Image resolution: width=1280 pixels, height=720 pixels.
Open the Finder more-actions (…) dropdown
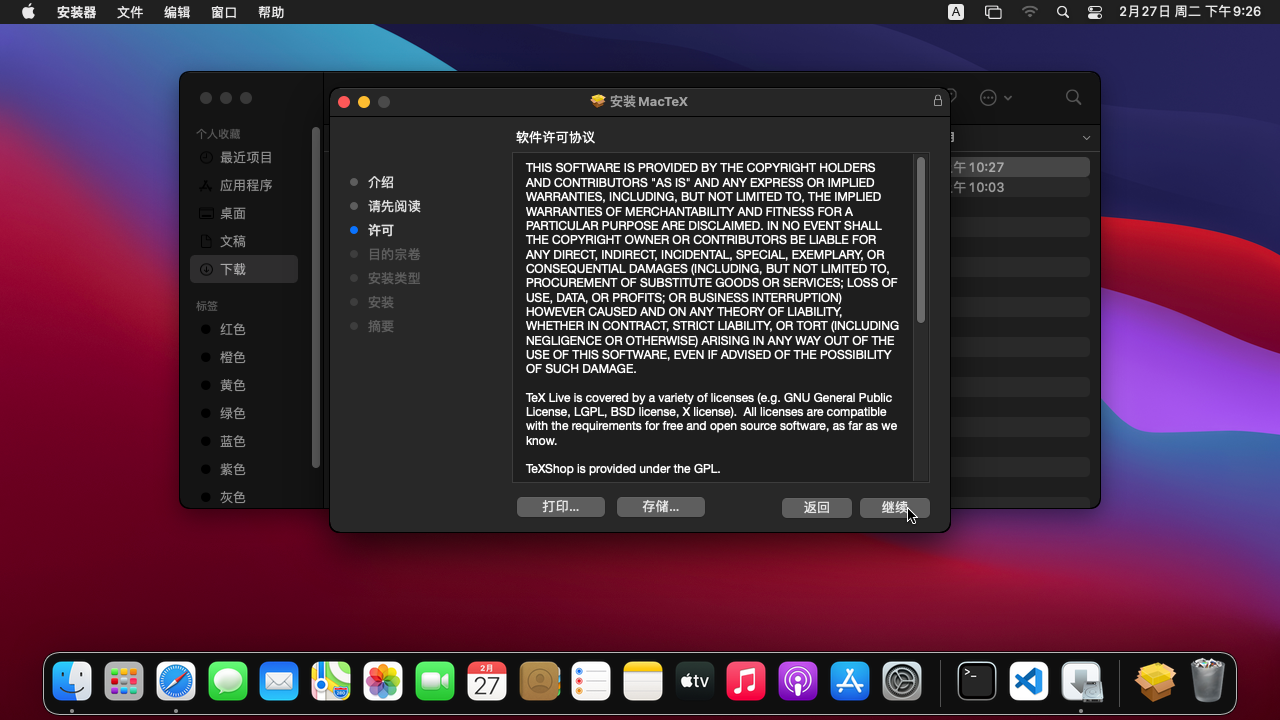(x=996, y=98)
